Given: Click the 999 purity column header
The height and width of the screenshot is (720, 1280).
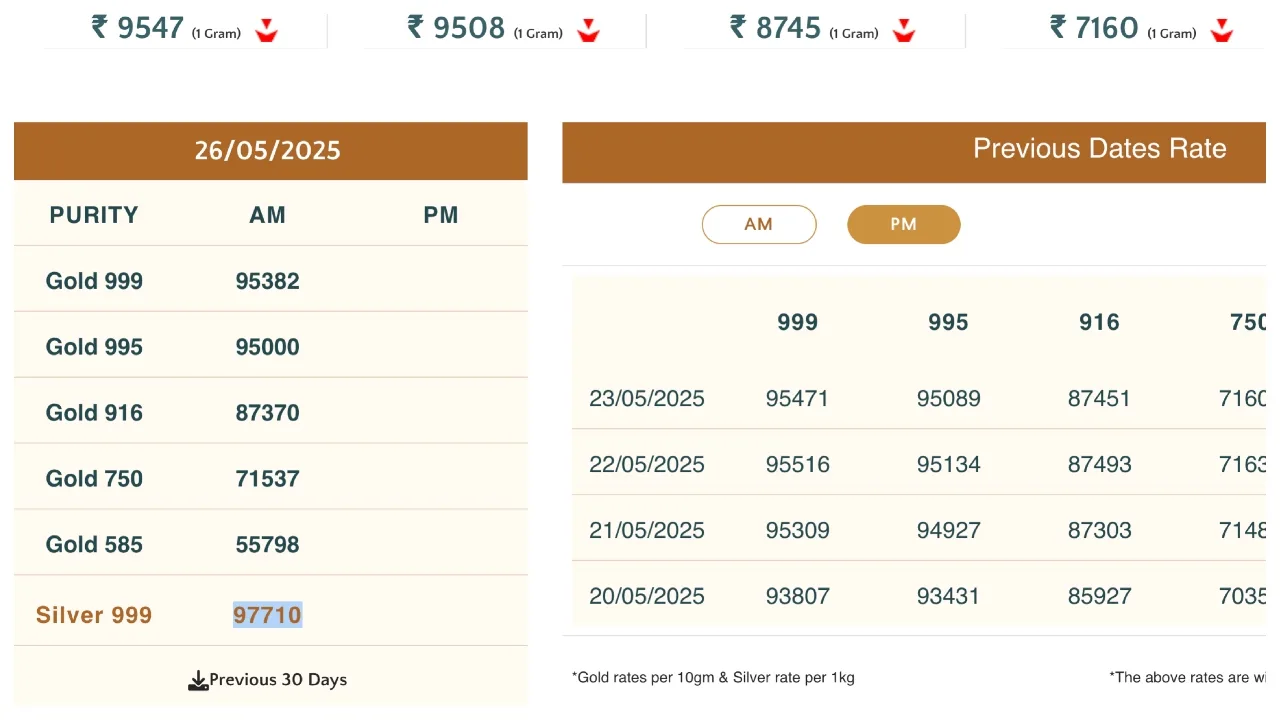Looking at the screenshot, I should [797, 322].
